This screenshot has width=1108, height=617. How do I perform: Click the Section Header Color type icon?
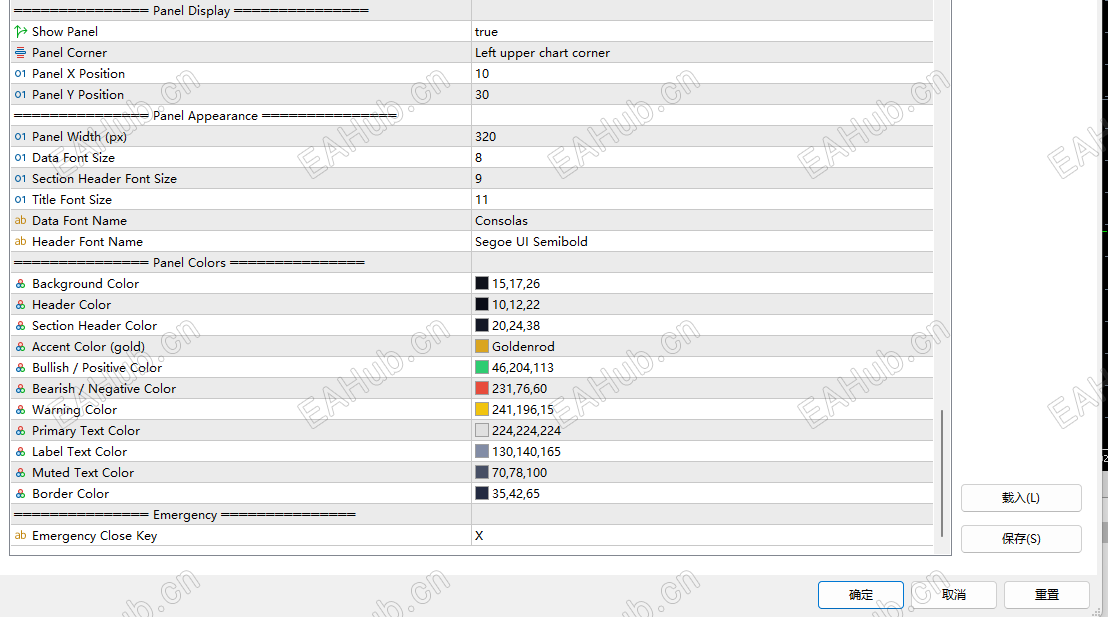[20, 326]
